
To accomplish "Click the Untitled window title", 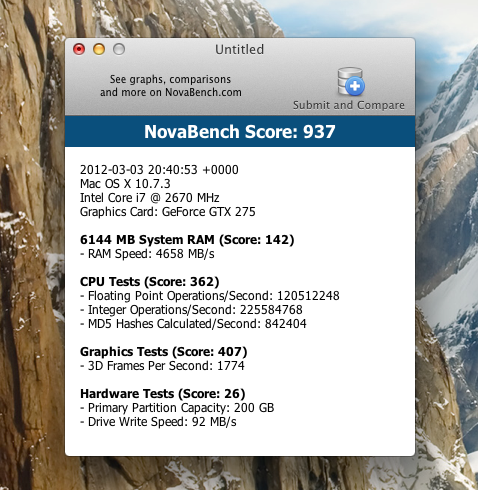I will pyautogui.click(x=239, y=50).
